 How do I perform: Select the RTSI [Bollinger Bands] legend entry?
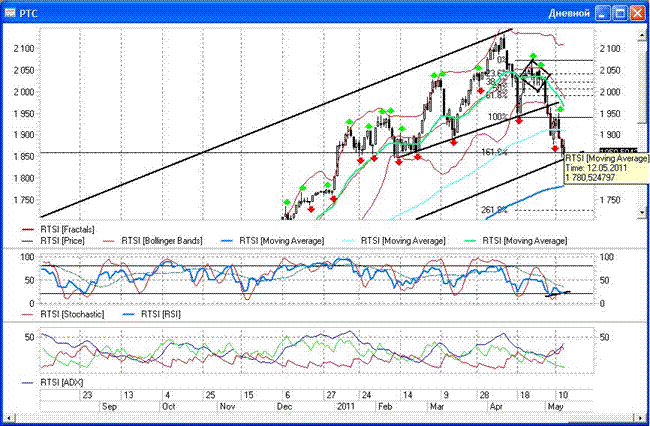tap(152, 241)
